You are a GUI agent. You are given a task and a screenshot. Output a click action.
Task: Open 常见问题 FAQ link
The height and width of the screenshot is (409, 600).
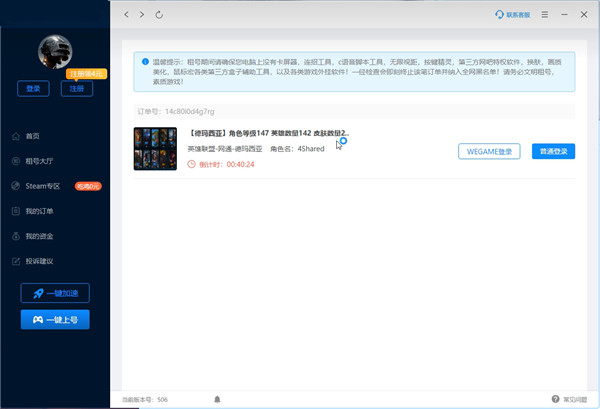[x=575, y=399]
